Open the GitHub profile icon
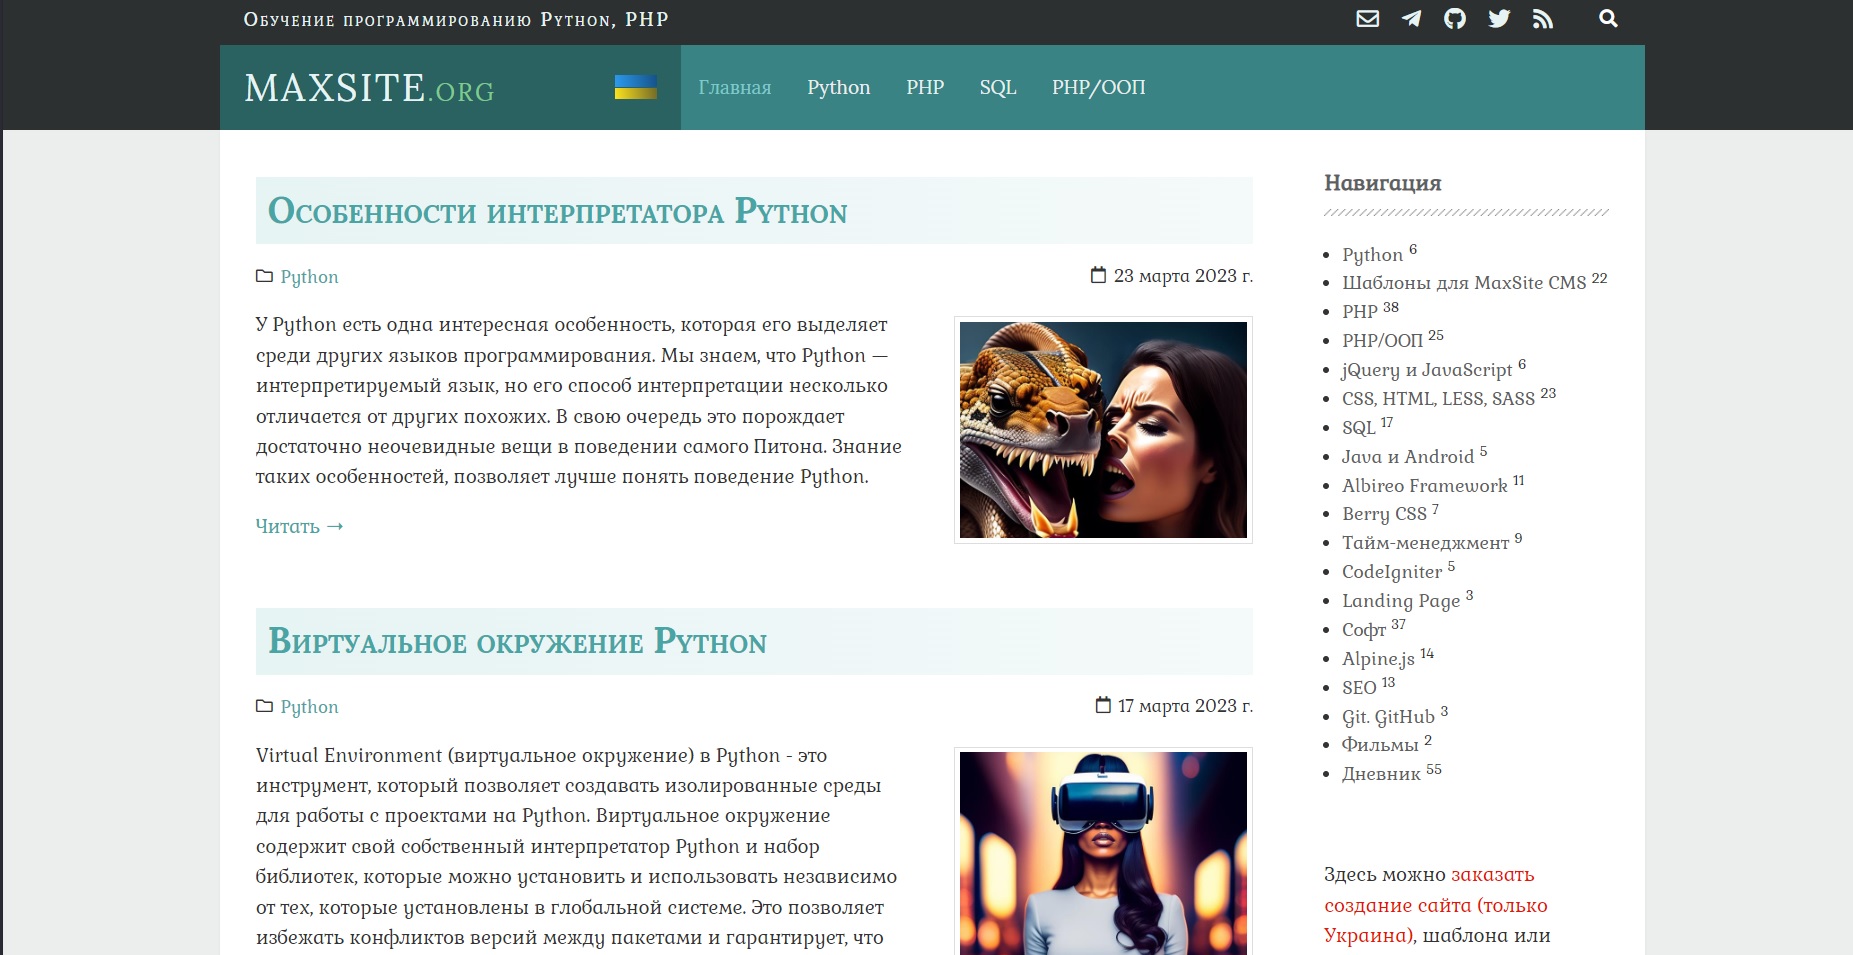 [1455, 19]
